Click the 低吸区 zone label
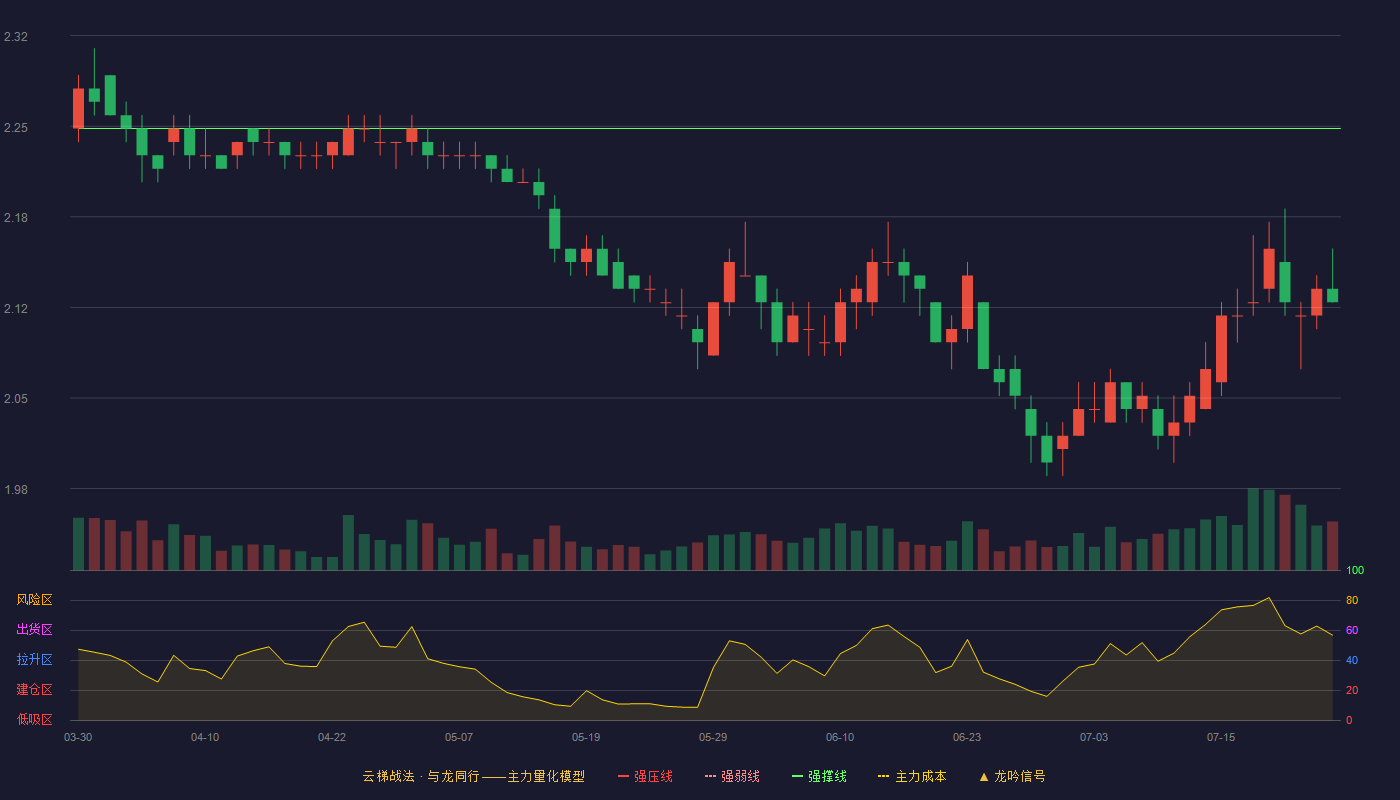The image size is (1400, 800). 34,719
